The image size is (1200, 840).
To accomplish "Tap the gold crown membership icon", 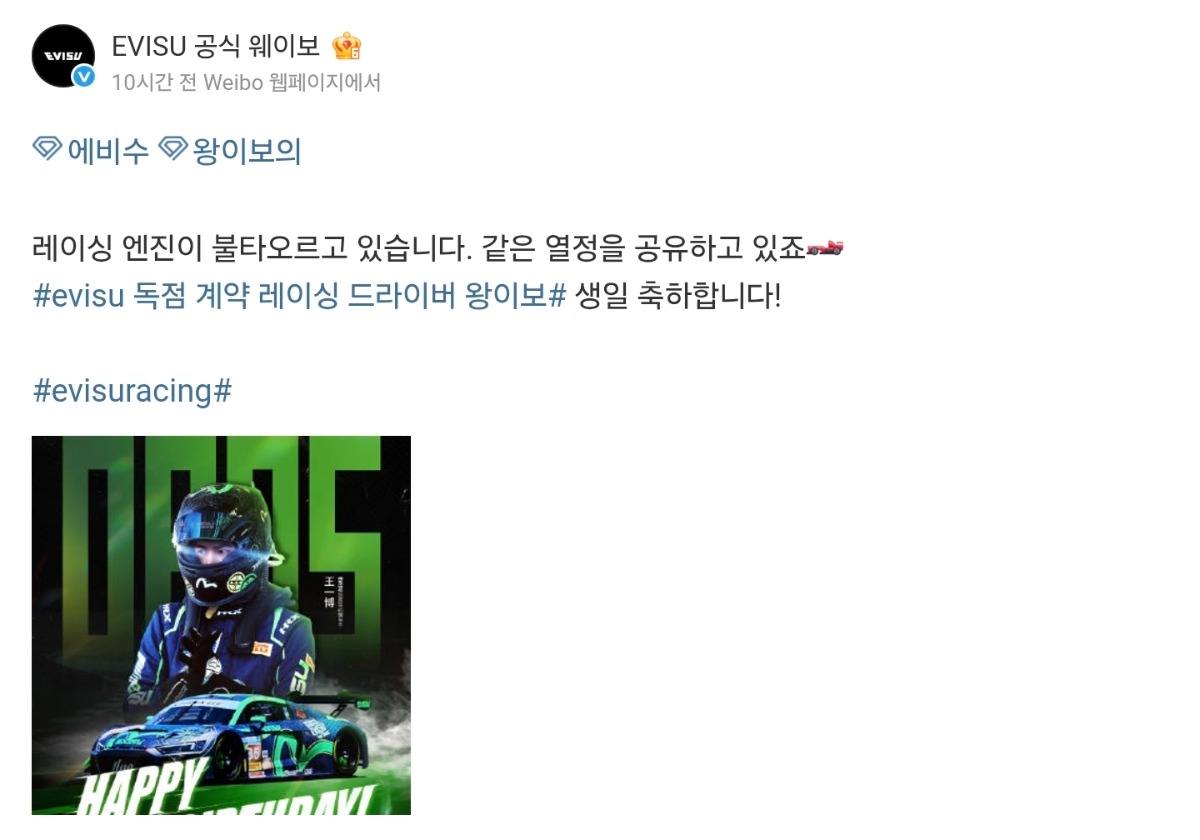I will coord(346,46).
